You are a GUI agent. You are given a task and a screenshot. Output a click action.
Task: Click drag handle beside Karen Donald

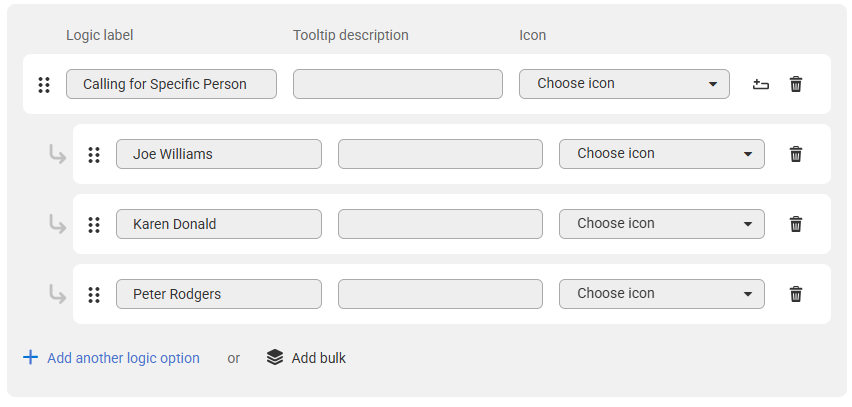[x=94, y=224]
